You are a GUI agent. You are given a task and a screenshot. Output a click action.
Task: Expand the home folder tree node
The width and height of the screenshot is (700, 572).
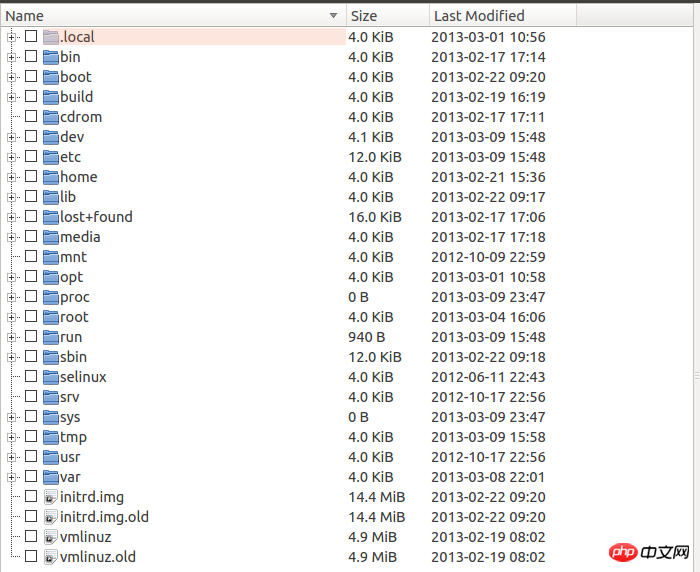pyautogui.click(x=11, y=178)
